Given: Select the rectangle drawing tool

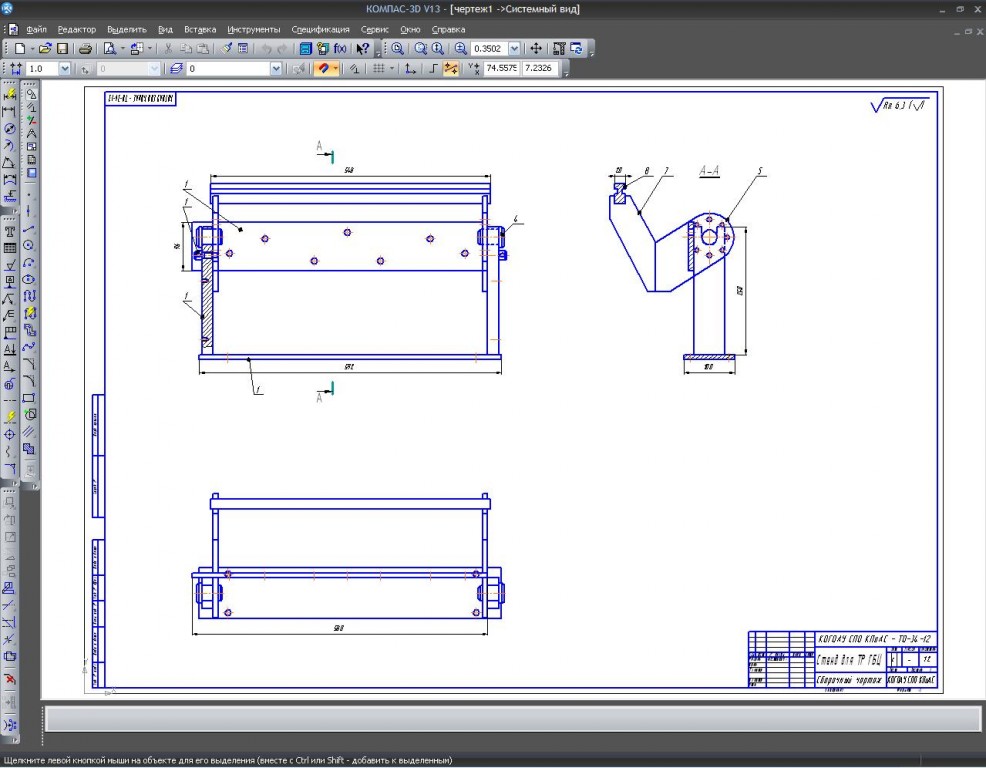Looking at the screenshot, I should (29, 398).
